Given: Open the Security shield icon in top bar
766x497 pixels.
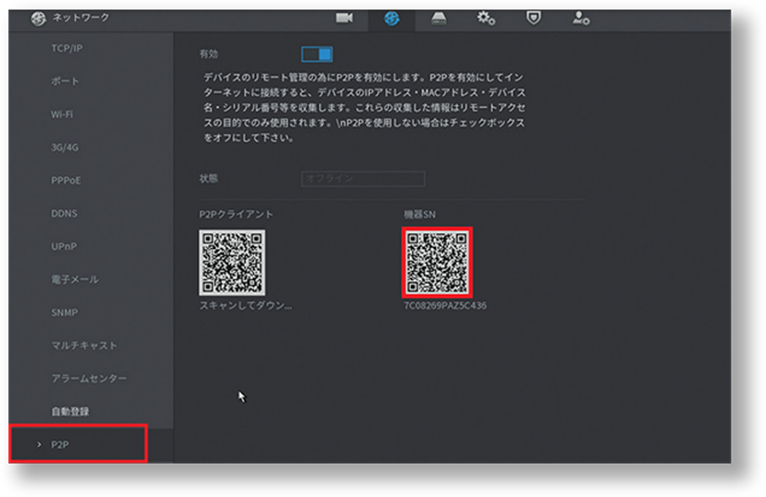Looking at the screenshot, I should coord(533,19).
